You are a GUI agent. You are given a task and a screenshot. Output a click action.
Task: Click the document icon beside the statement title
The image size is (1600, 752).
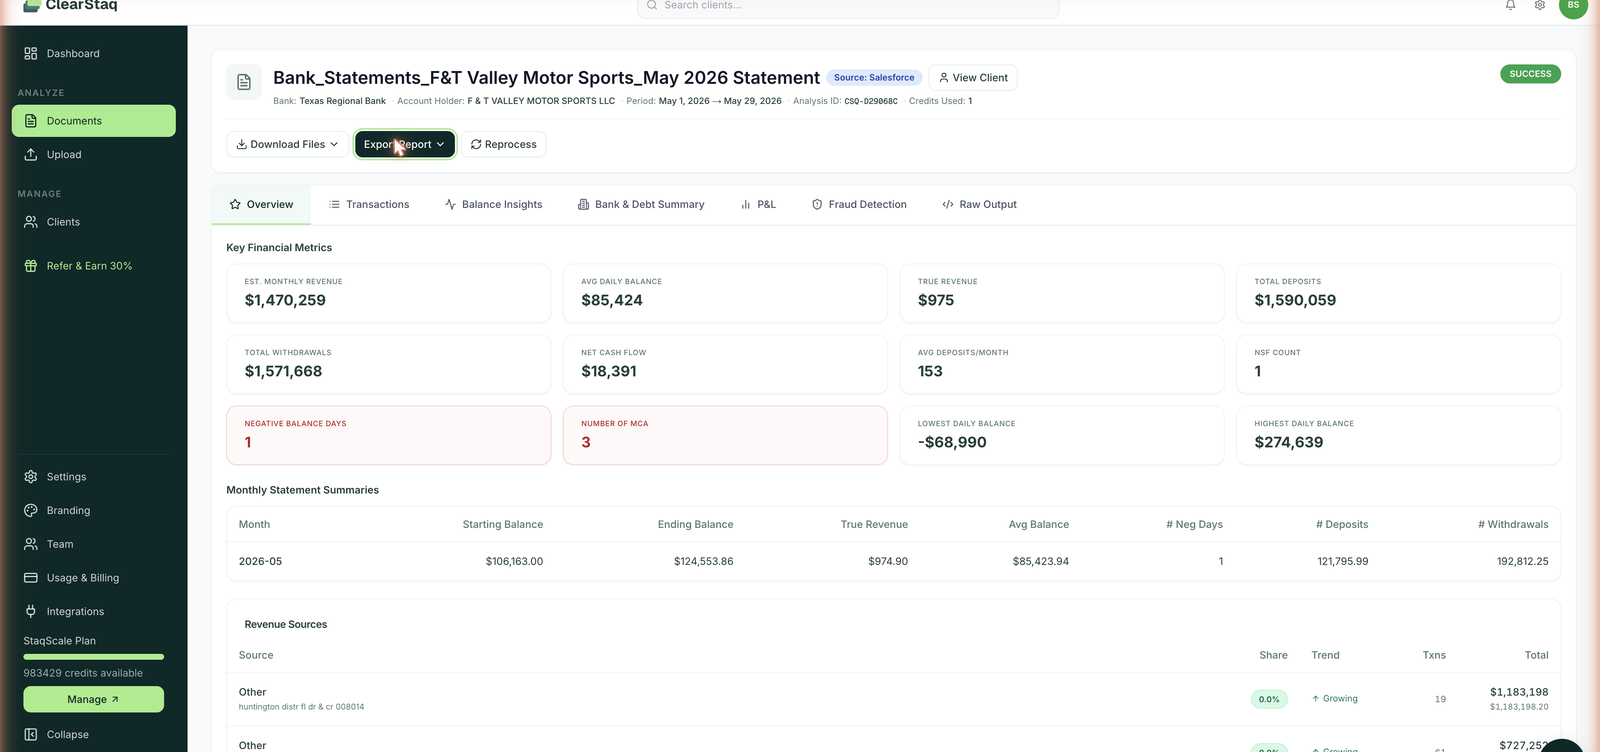[x=244, y=83]
